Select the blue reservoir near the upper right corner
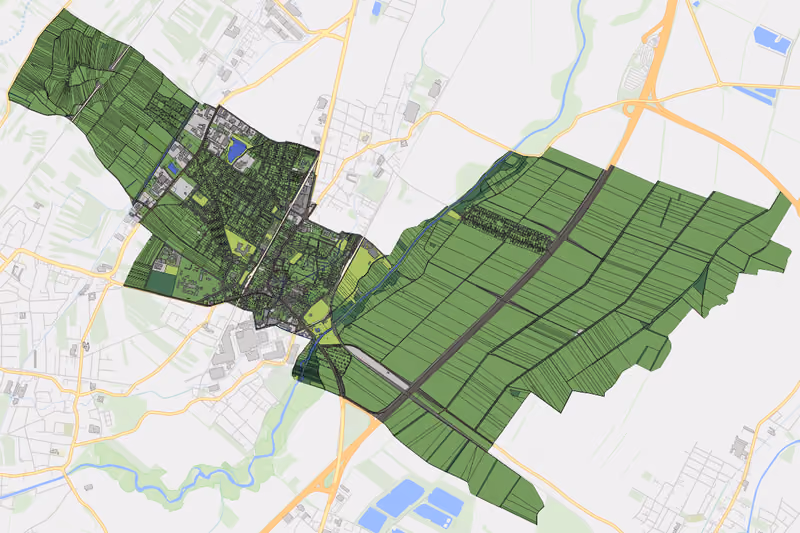This screenshot has height=533, width=800. [x=772, y=40]
